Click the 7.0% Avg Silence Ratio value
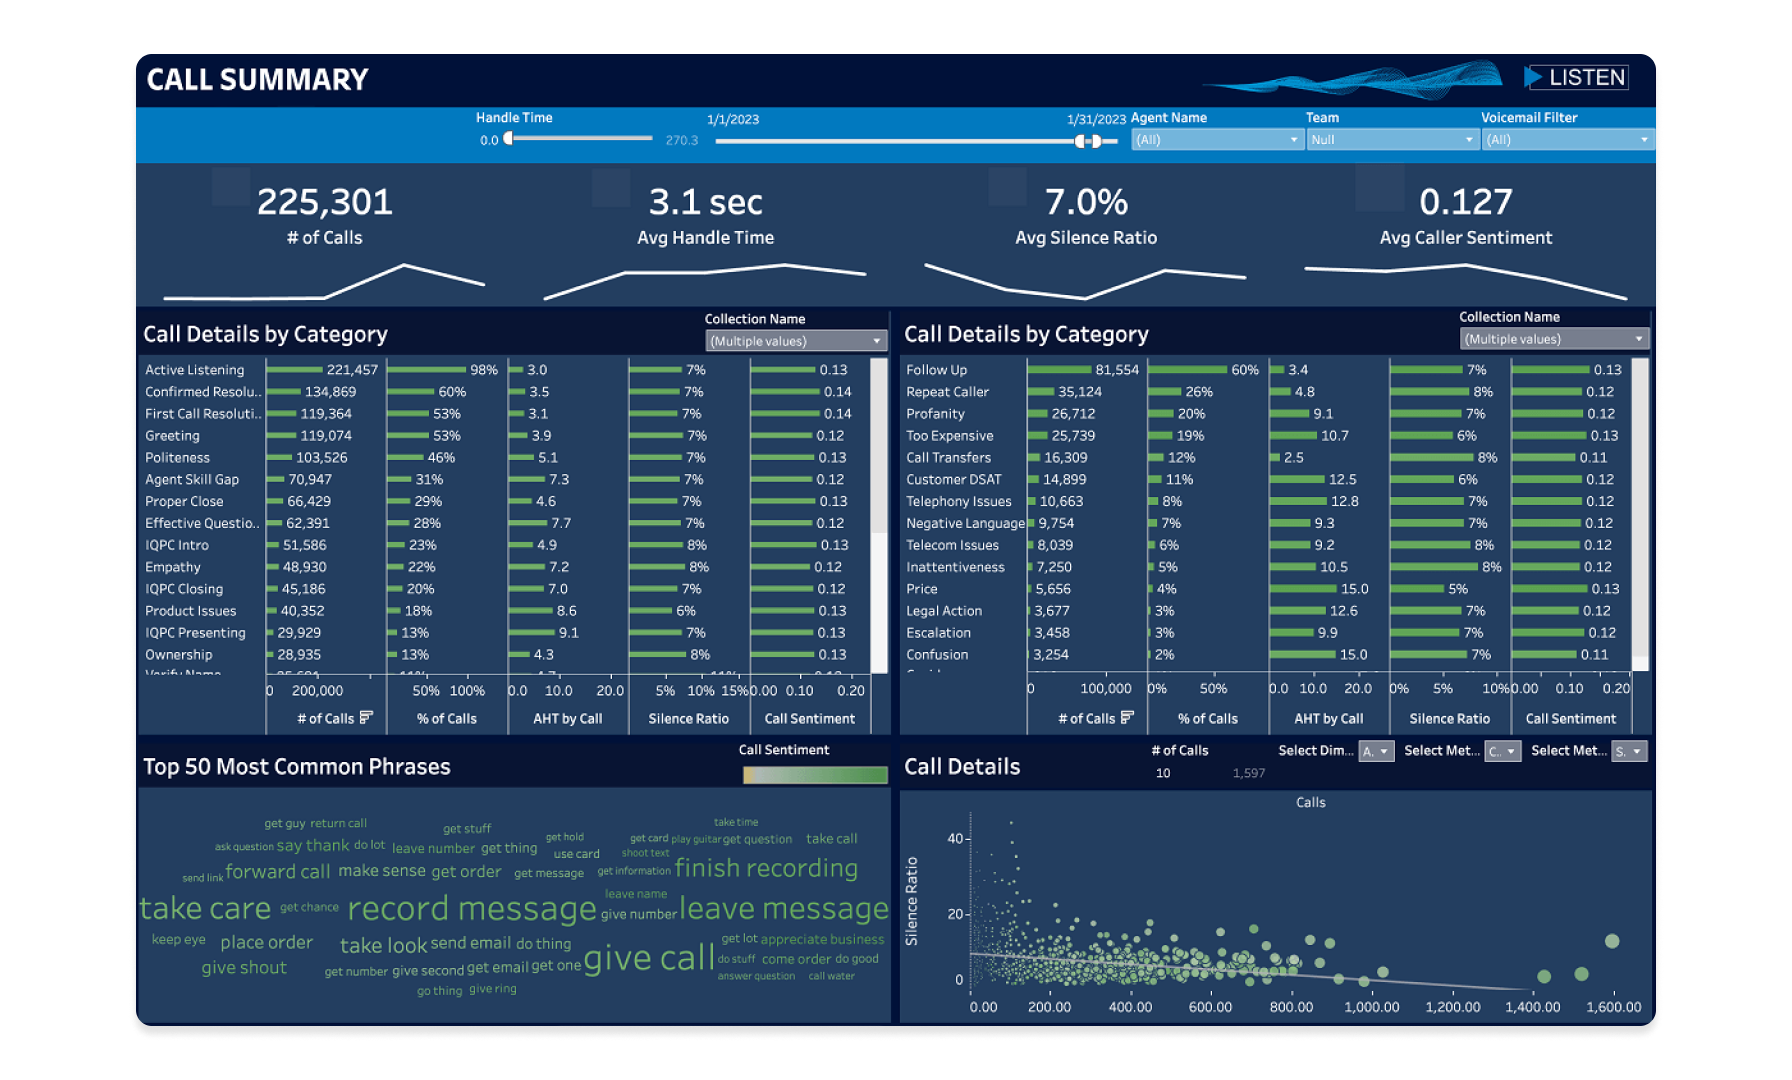The width and height of the screenshot is (1792, 1080). (x=1086, y=202)
